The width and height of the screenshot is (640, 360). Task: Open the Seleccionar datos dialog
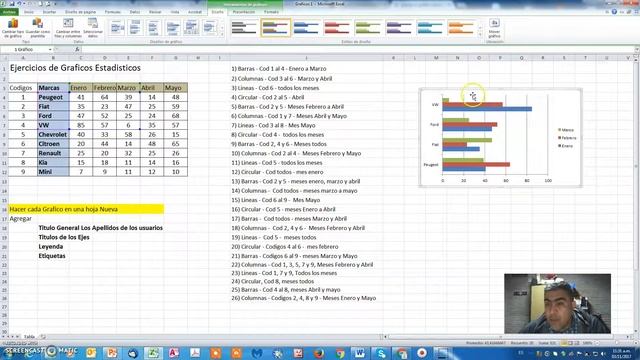(93, 28)
